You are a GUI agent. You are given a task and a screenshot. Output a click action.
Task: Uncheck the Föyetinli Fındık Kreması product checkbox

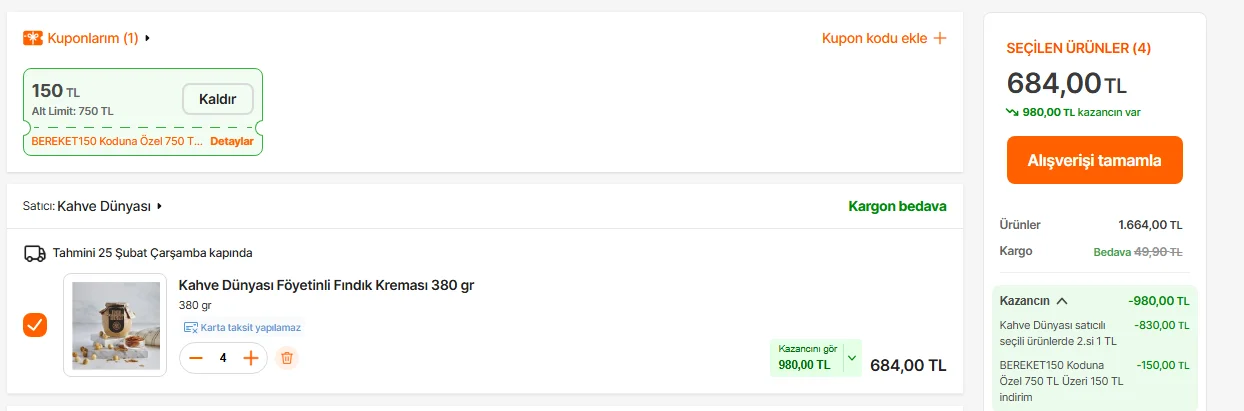click(x=35, y=325)
